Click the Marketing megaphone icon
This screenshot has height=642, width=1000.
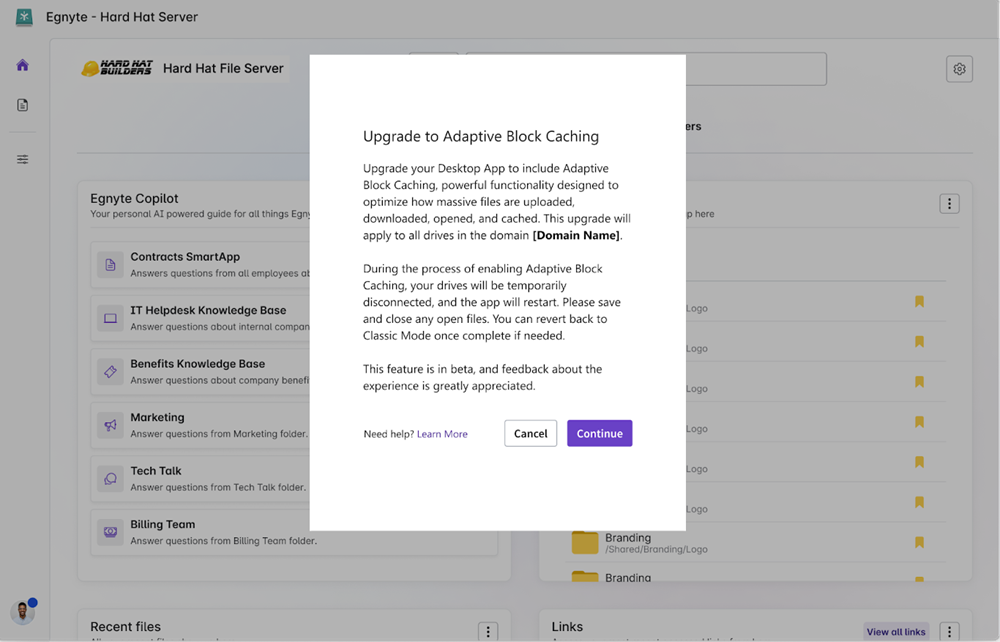(110, 425)
